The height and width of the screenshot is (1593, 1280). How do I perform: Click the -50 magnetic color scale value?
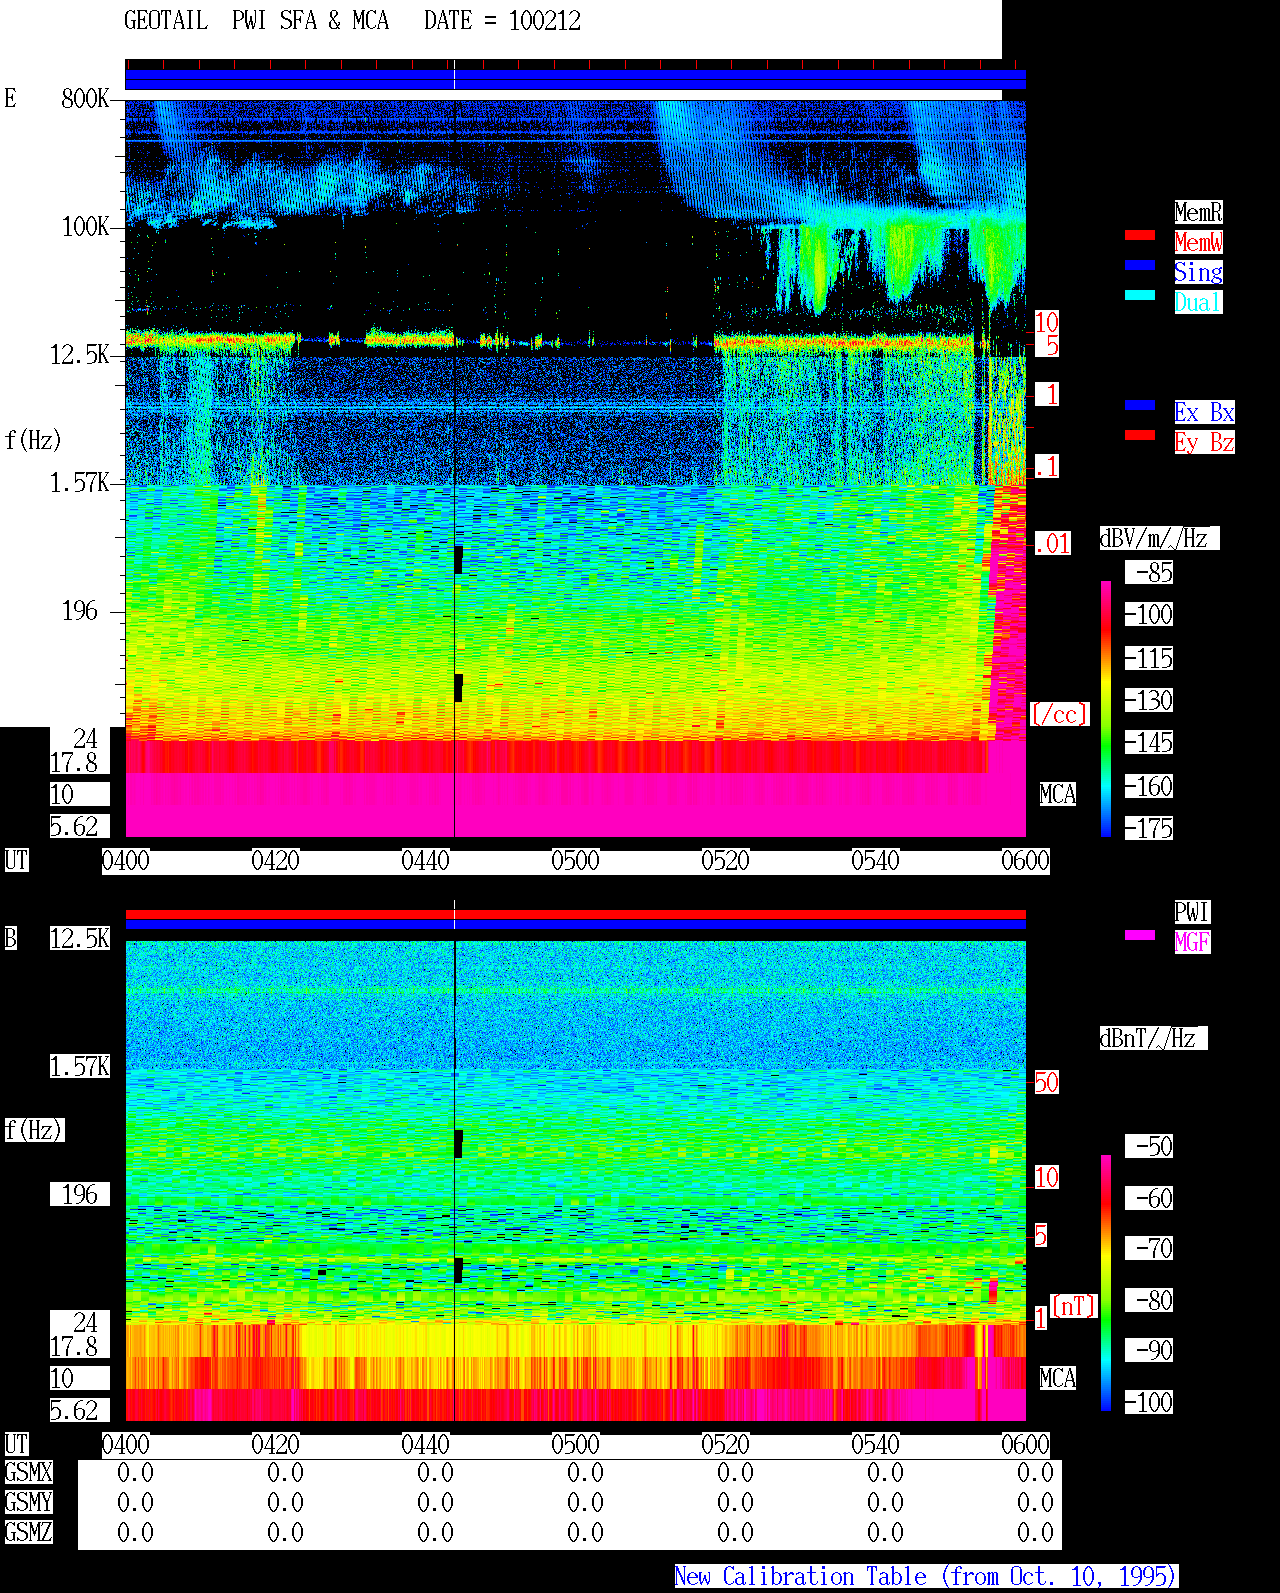coord(1150,1146)
